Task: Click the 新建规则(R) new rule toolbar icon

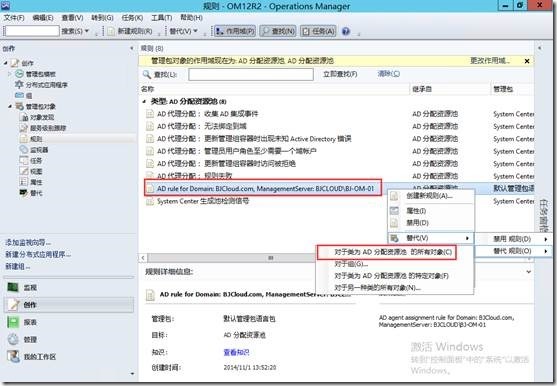Action: [111, 32]
